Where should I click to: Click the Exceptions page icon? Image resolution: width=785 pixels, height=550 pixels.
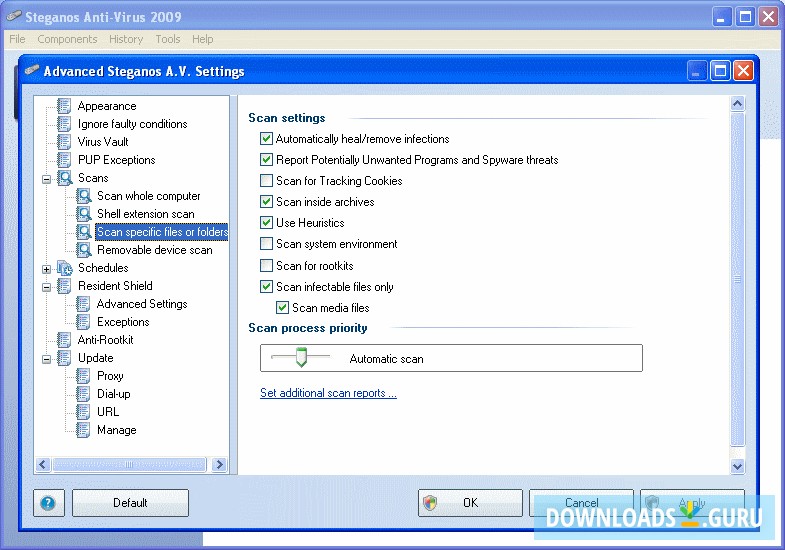pos(83,322)
